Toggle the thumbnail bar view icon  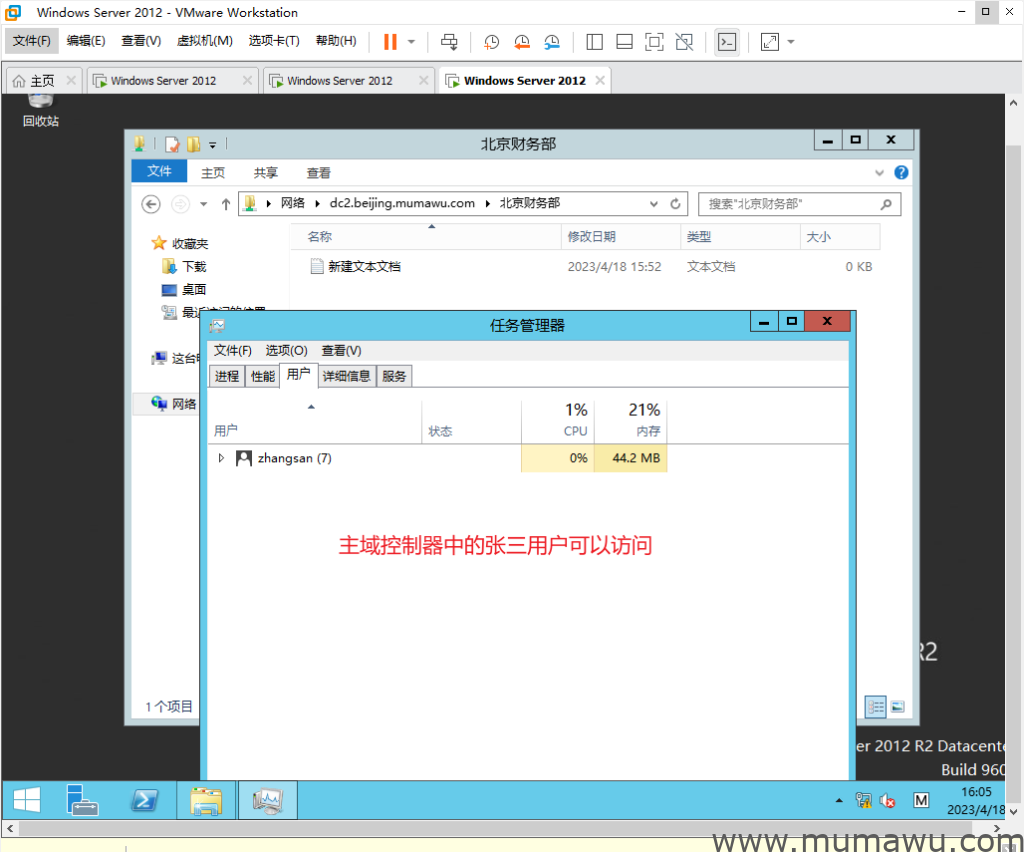tap(624, 42)
